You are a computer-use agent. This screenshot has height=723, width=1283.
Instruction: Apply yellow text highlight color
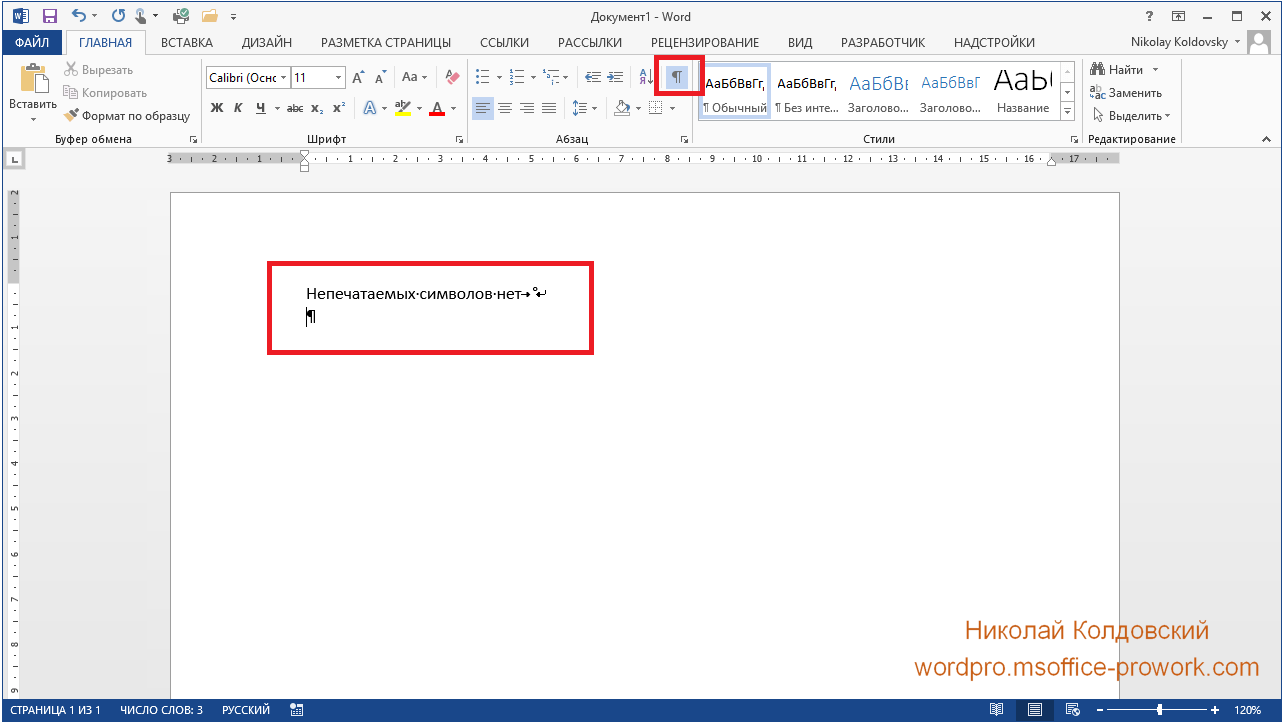click(x=403, y=108)
